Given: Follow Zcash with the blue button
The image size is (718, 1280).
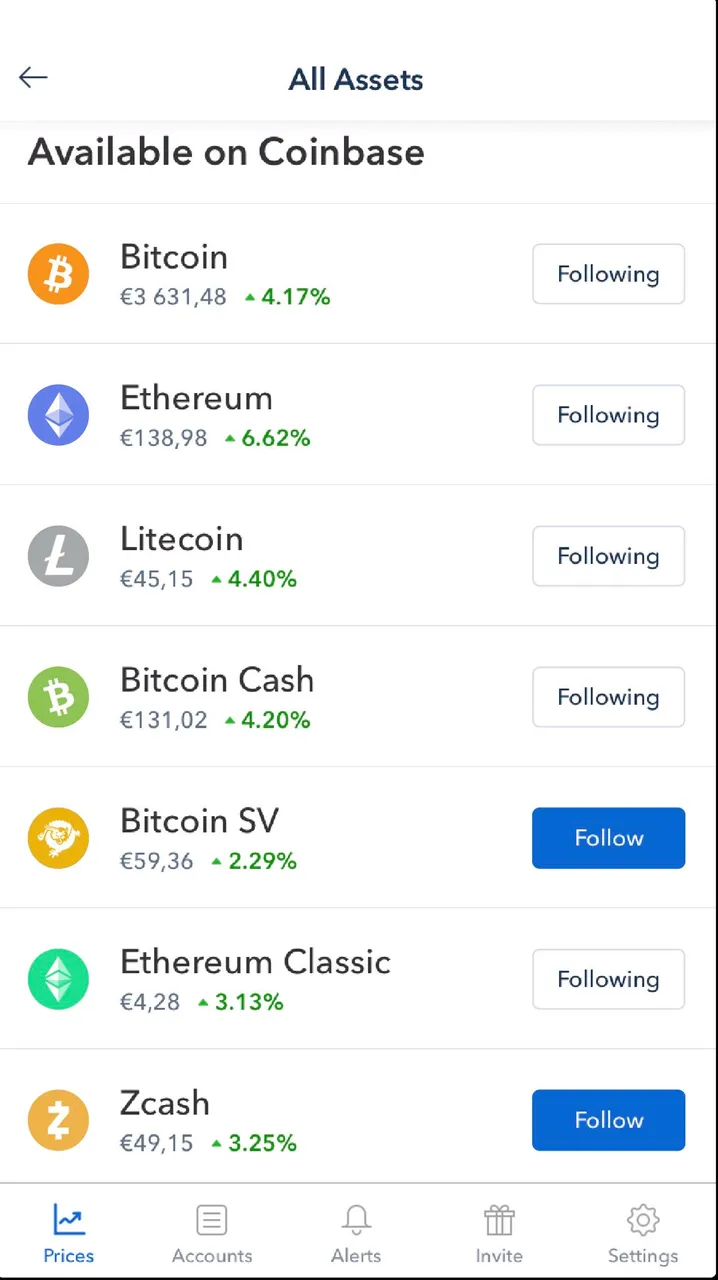Looking at the screenshot, I should (x=608, y=1120).
